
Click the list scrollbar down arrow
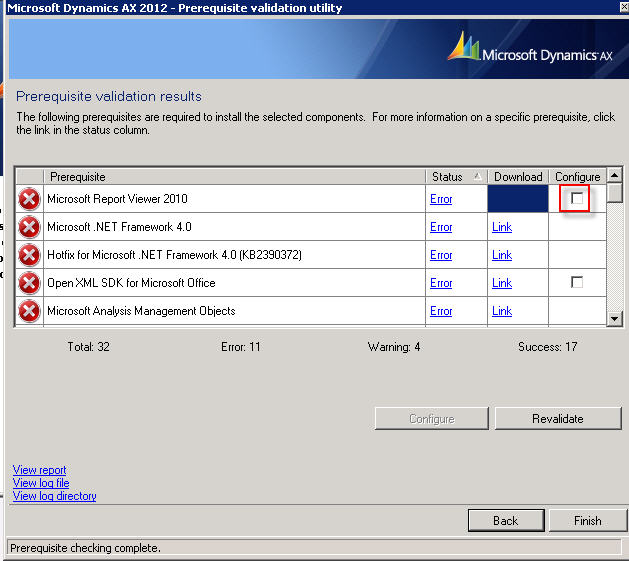[615, 319]
